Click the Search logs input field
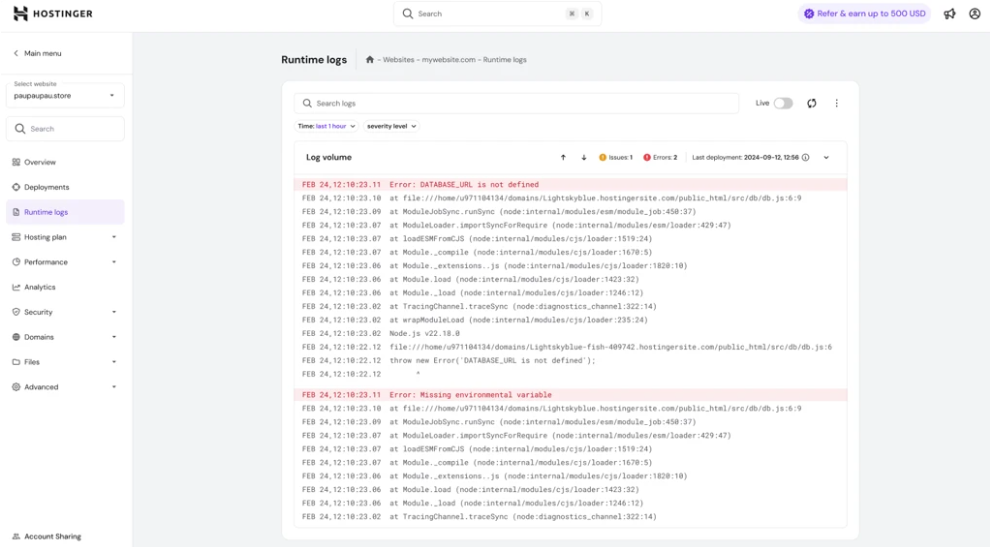This screenshot has height=547, width=990. pyautogui.click(x=516, y=103)
